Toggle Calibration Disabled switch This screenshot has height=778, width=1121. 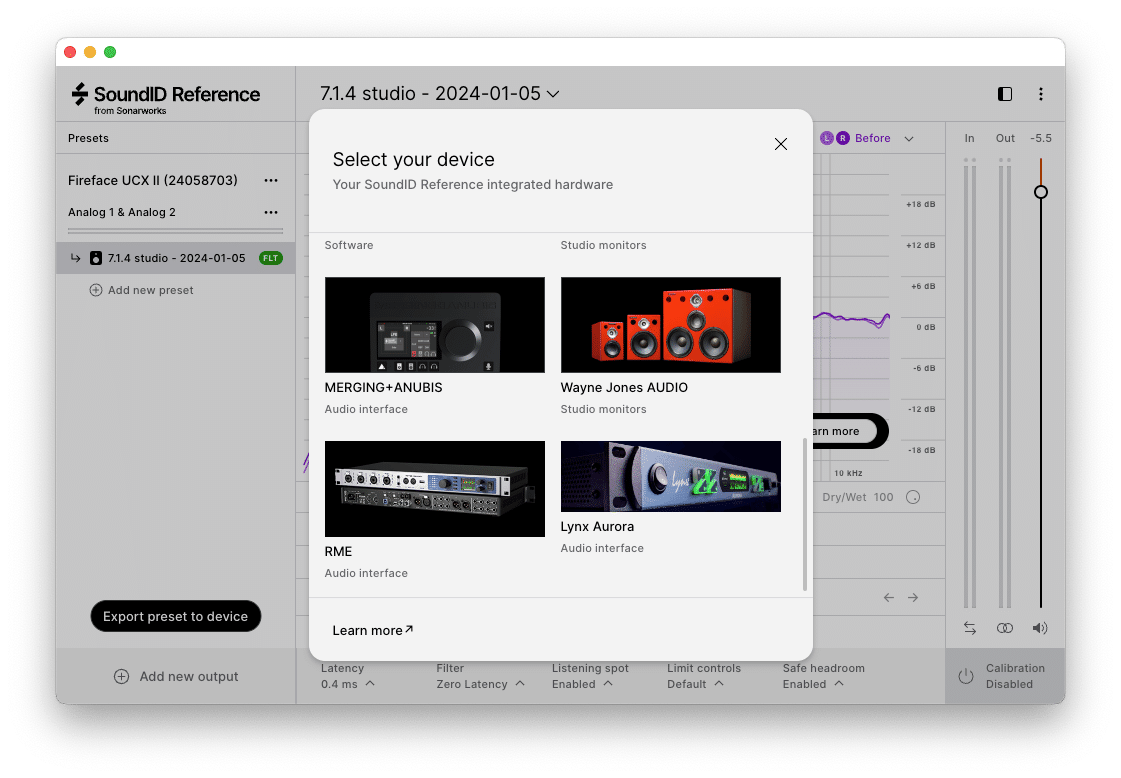click(x=1005, y=676)
